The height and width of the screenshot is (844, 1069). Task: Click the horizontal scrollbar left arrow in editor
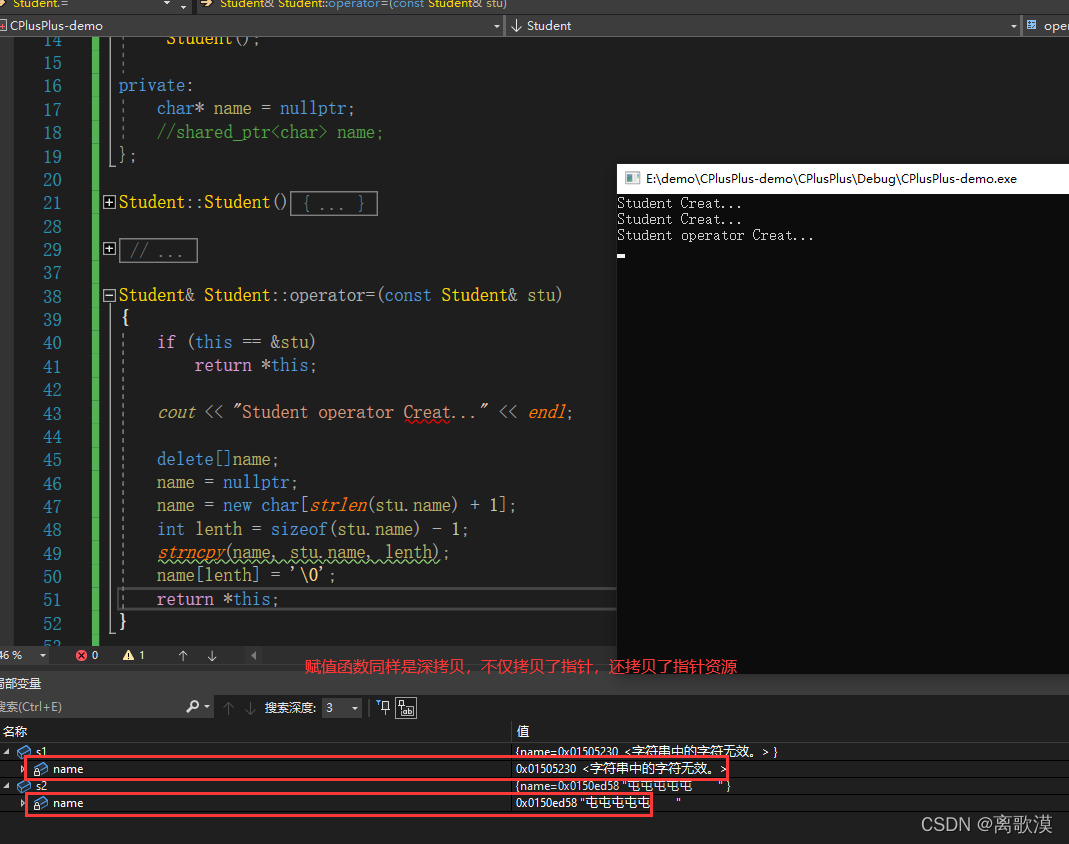[254, 655]
